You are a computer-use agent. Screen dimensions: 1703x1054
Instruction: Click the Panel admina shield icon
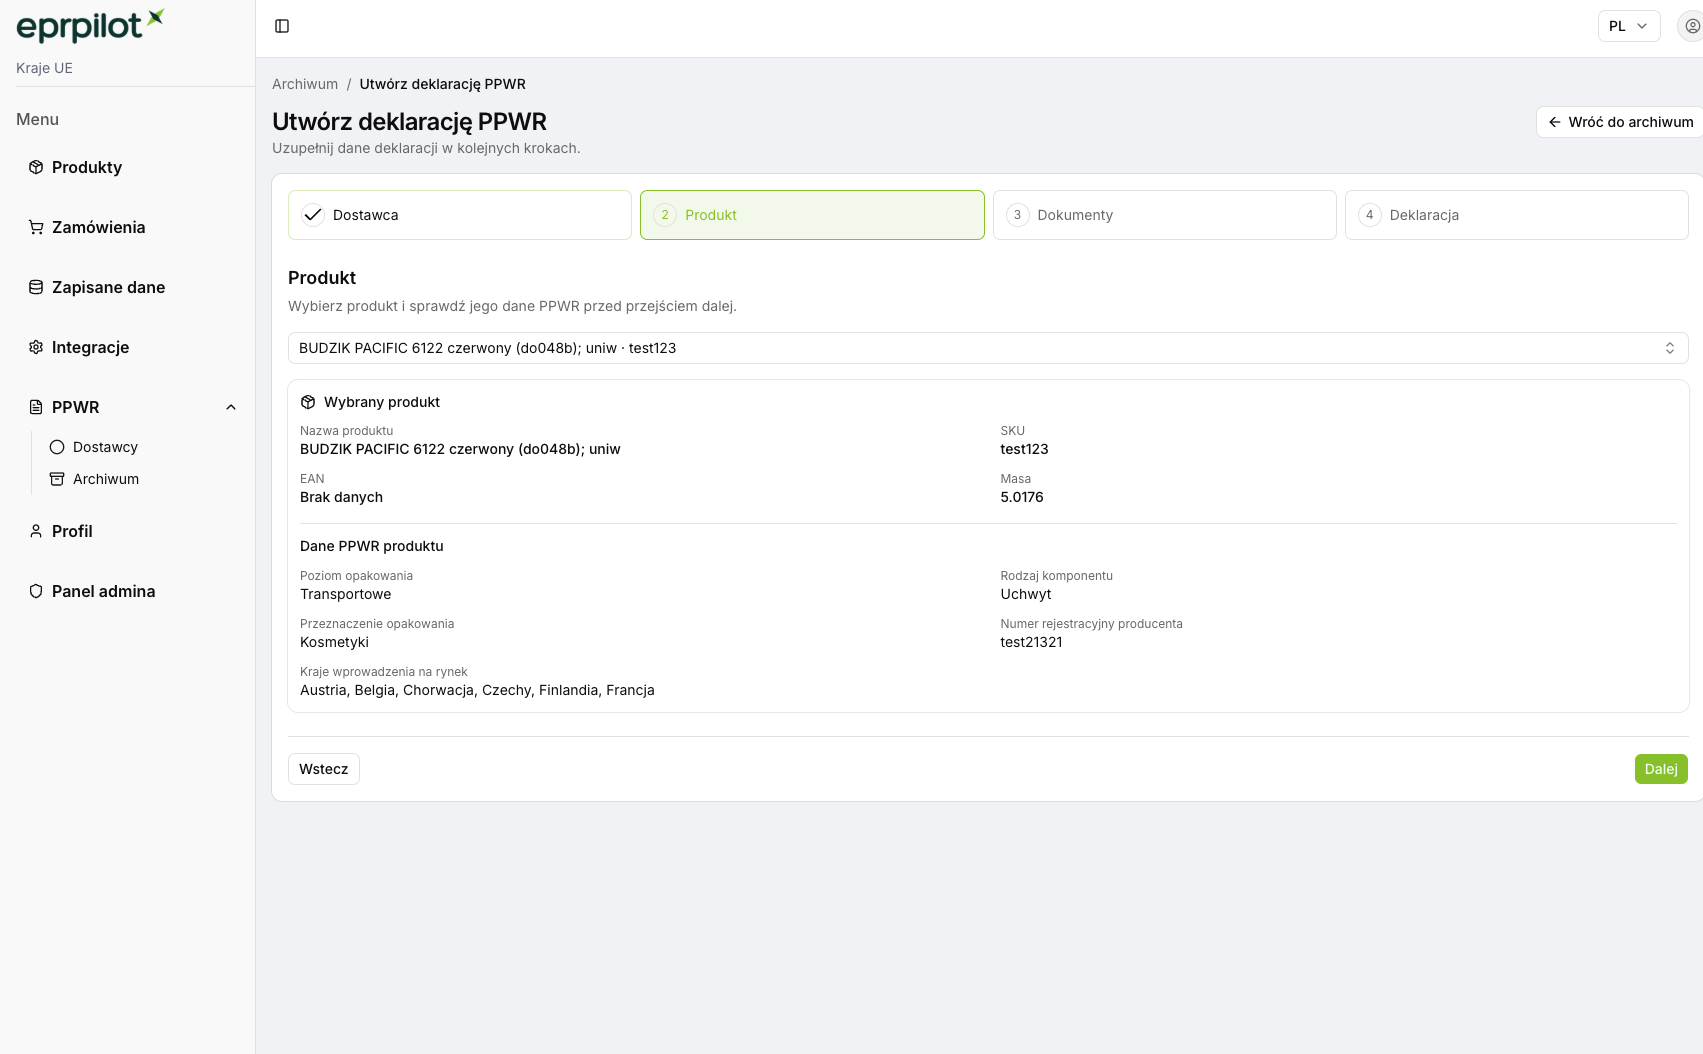36,591
